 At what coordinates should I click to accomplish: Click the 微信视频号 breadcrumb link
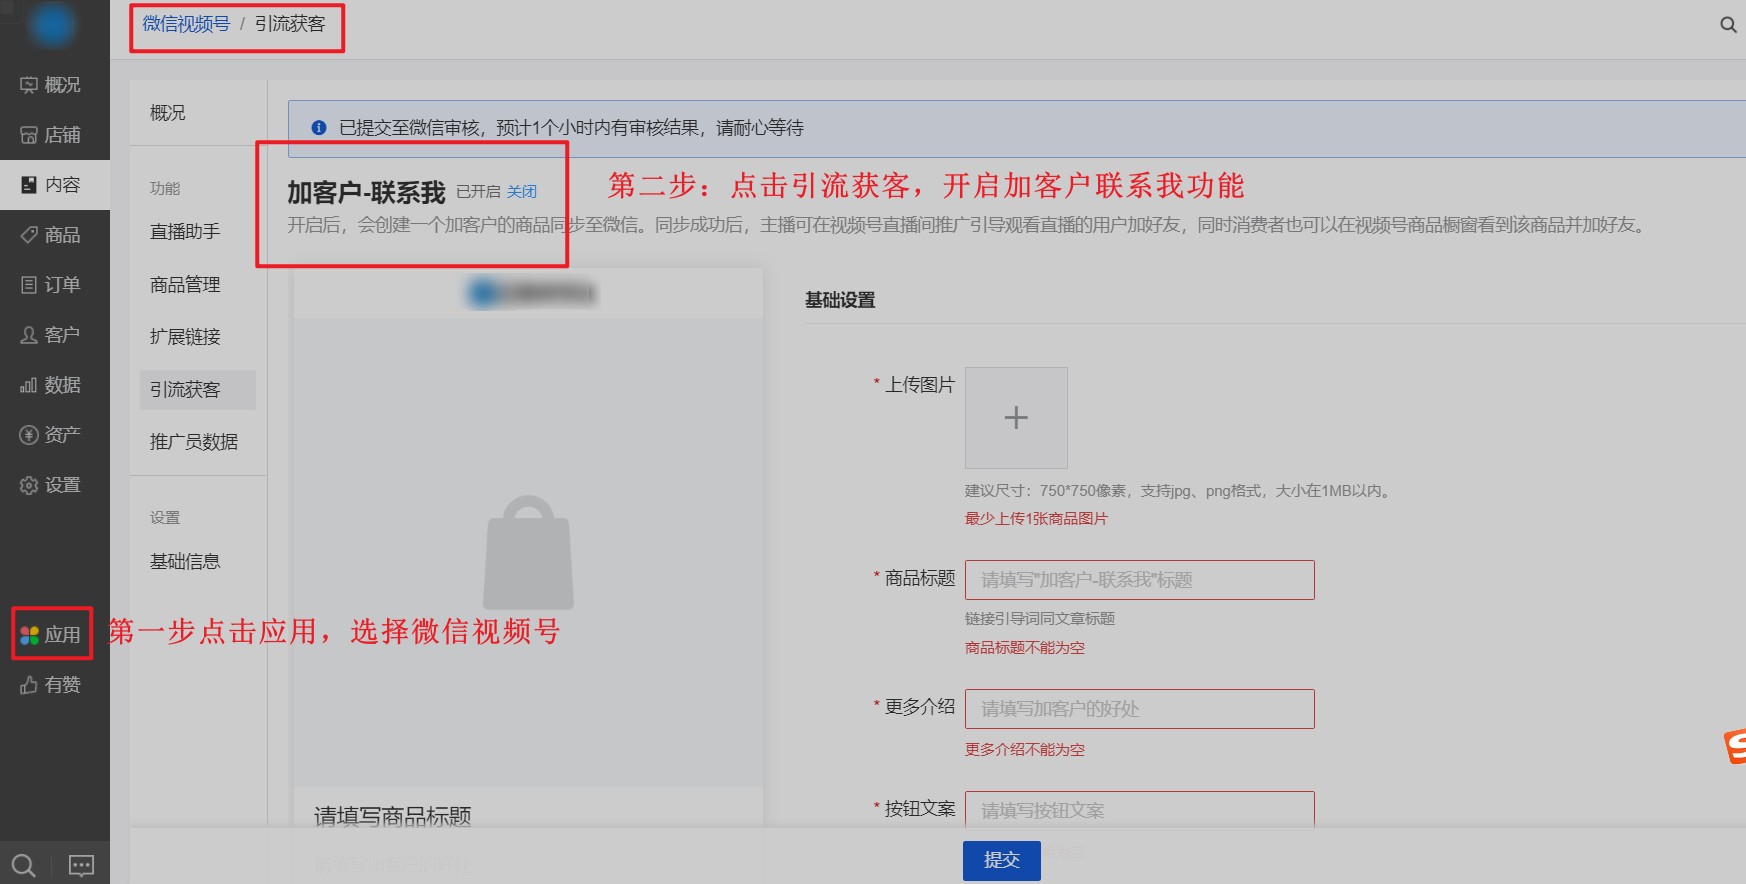point(186,24)
